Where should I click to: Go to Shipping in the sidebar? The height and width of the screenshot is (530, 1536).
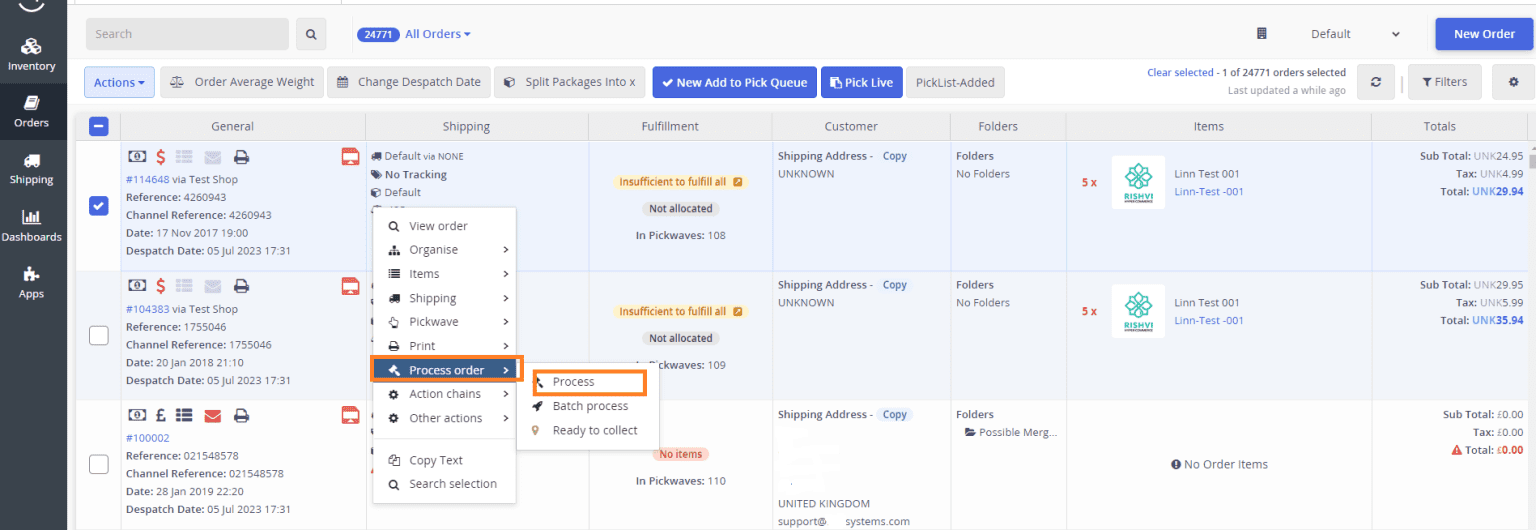(x=31, y=169)
